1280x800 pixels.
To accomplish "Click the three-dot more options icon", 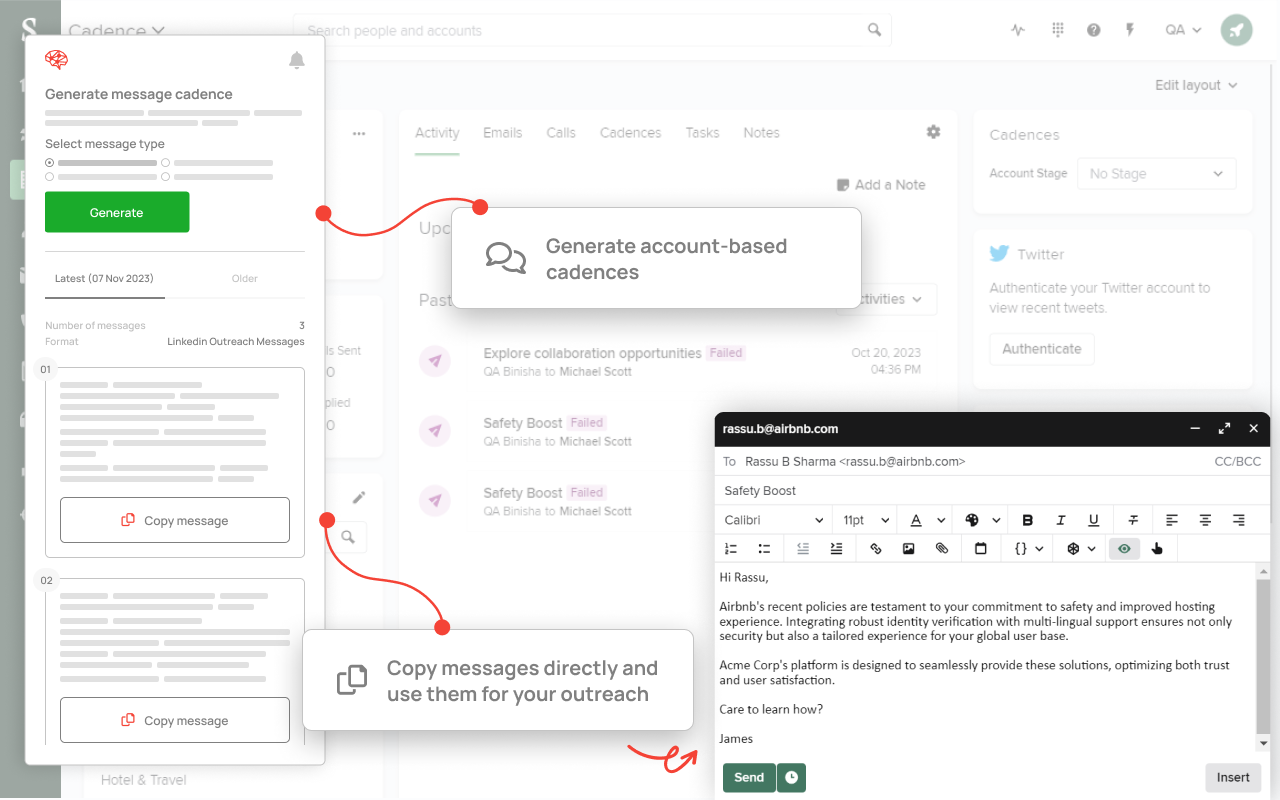I will tap(359, 133).
